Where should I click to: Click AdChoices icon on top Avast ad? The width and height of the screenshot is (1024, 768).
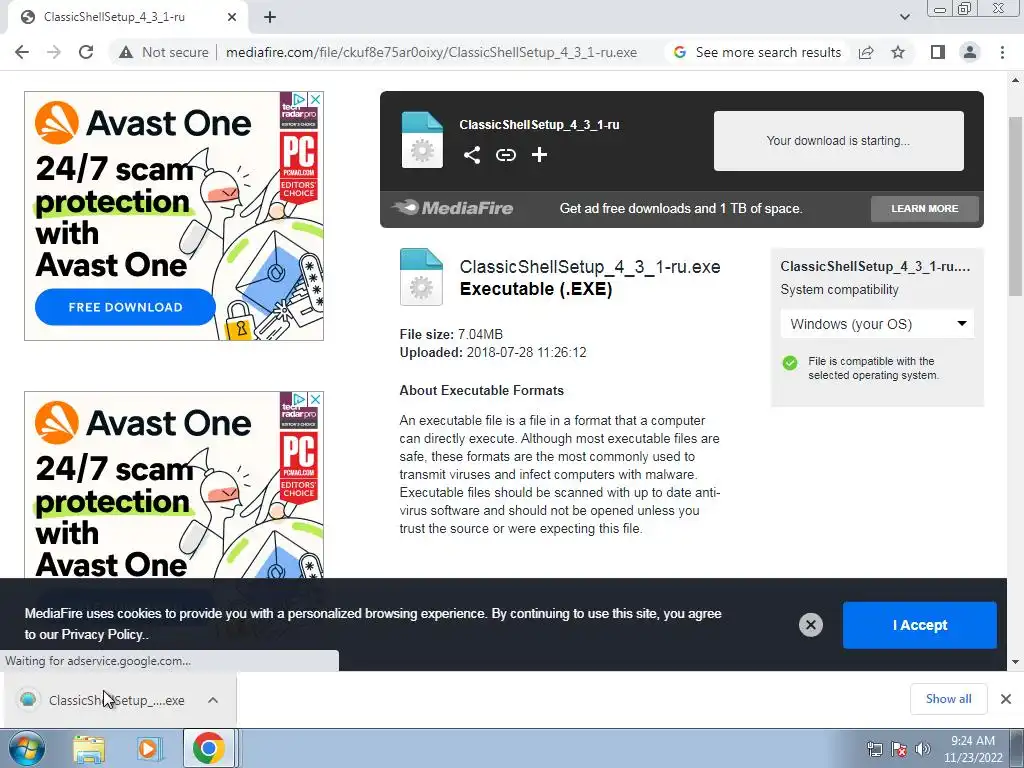pyautogui.click(x=298, y=99)
